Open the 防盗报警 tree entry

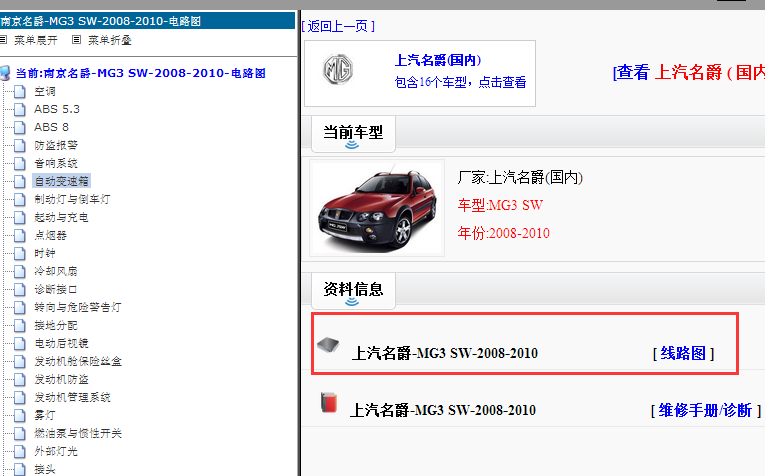(56, 145)
